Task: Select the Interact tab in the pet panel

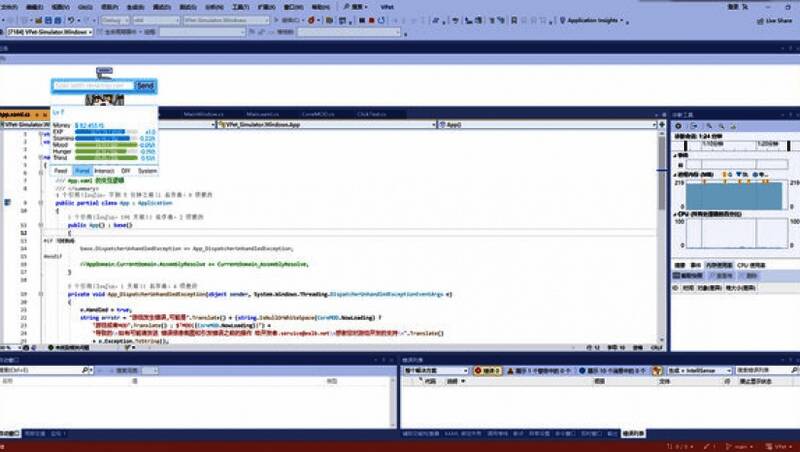Action: pos(104,171)
